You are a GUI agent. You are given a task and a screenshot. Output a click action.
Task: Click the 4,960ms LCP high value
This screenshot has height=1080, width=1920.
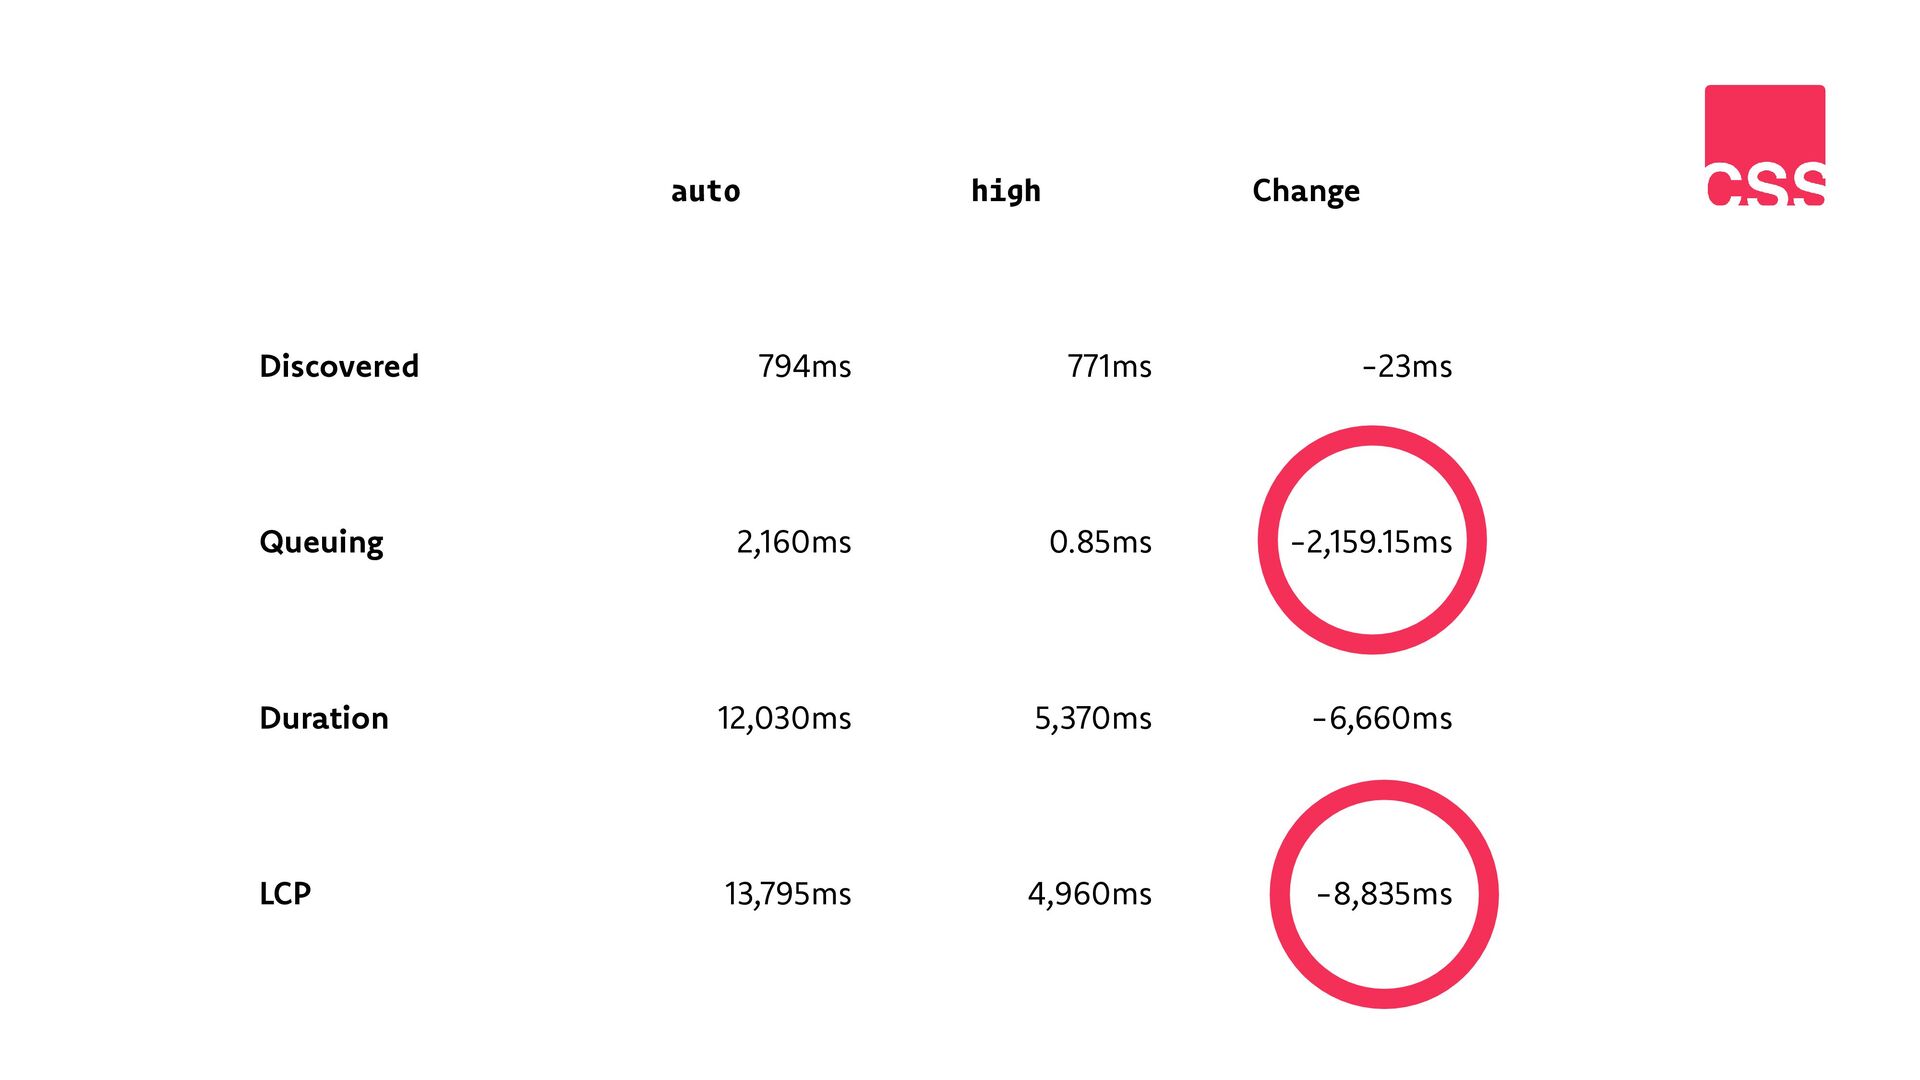(x=1090, y=894)
